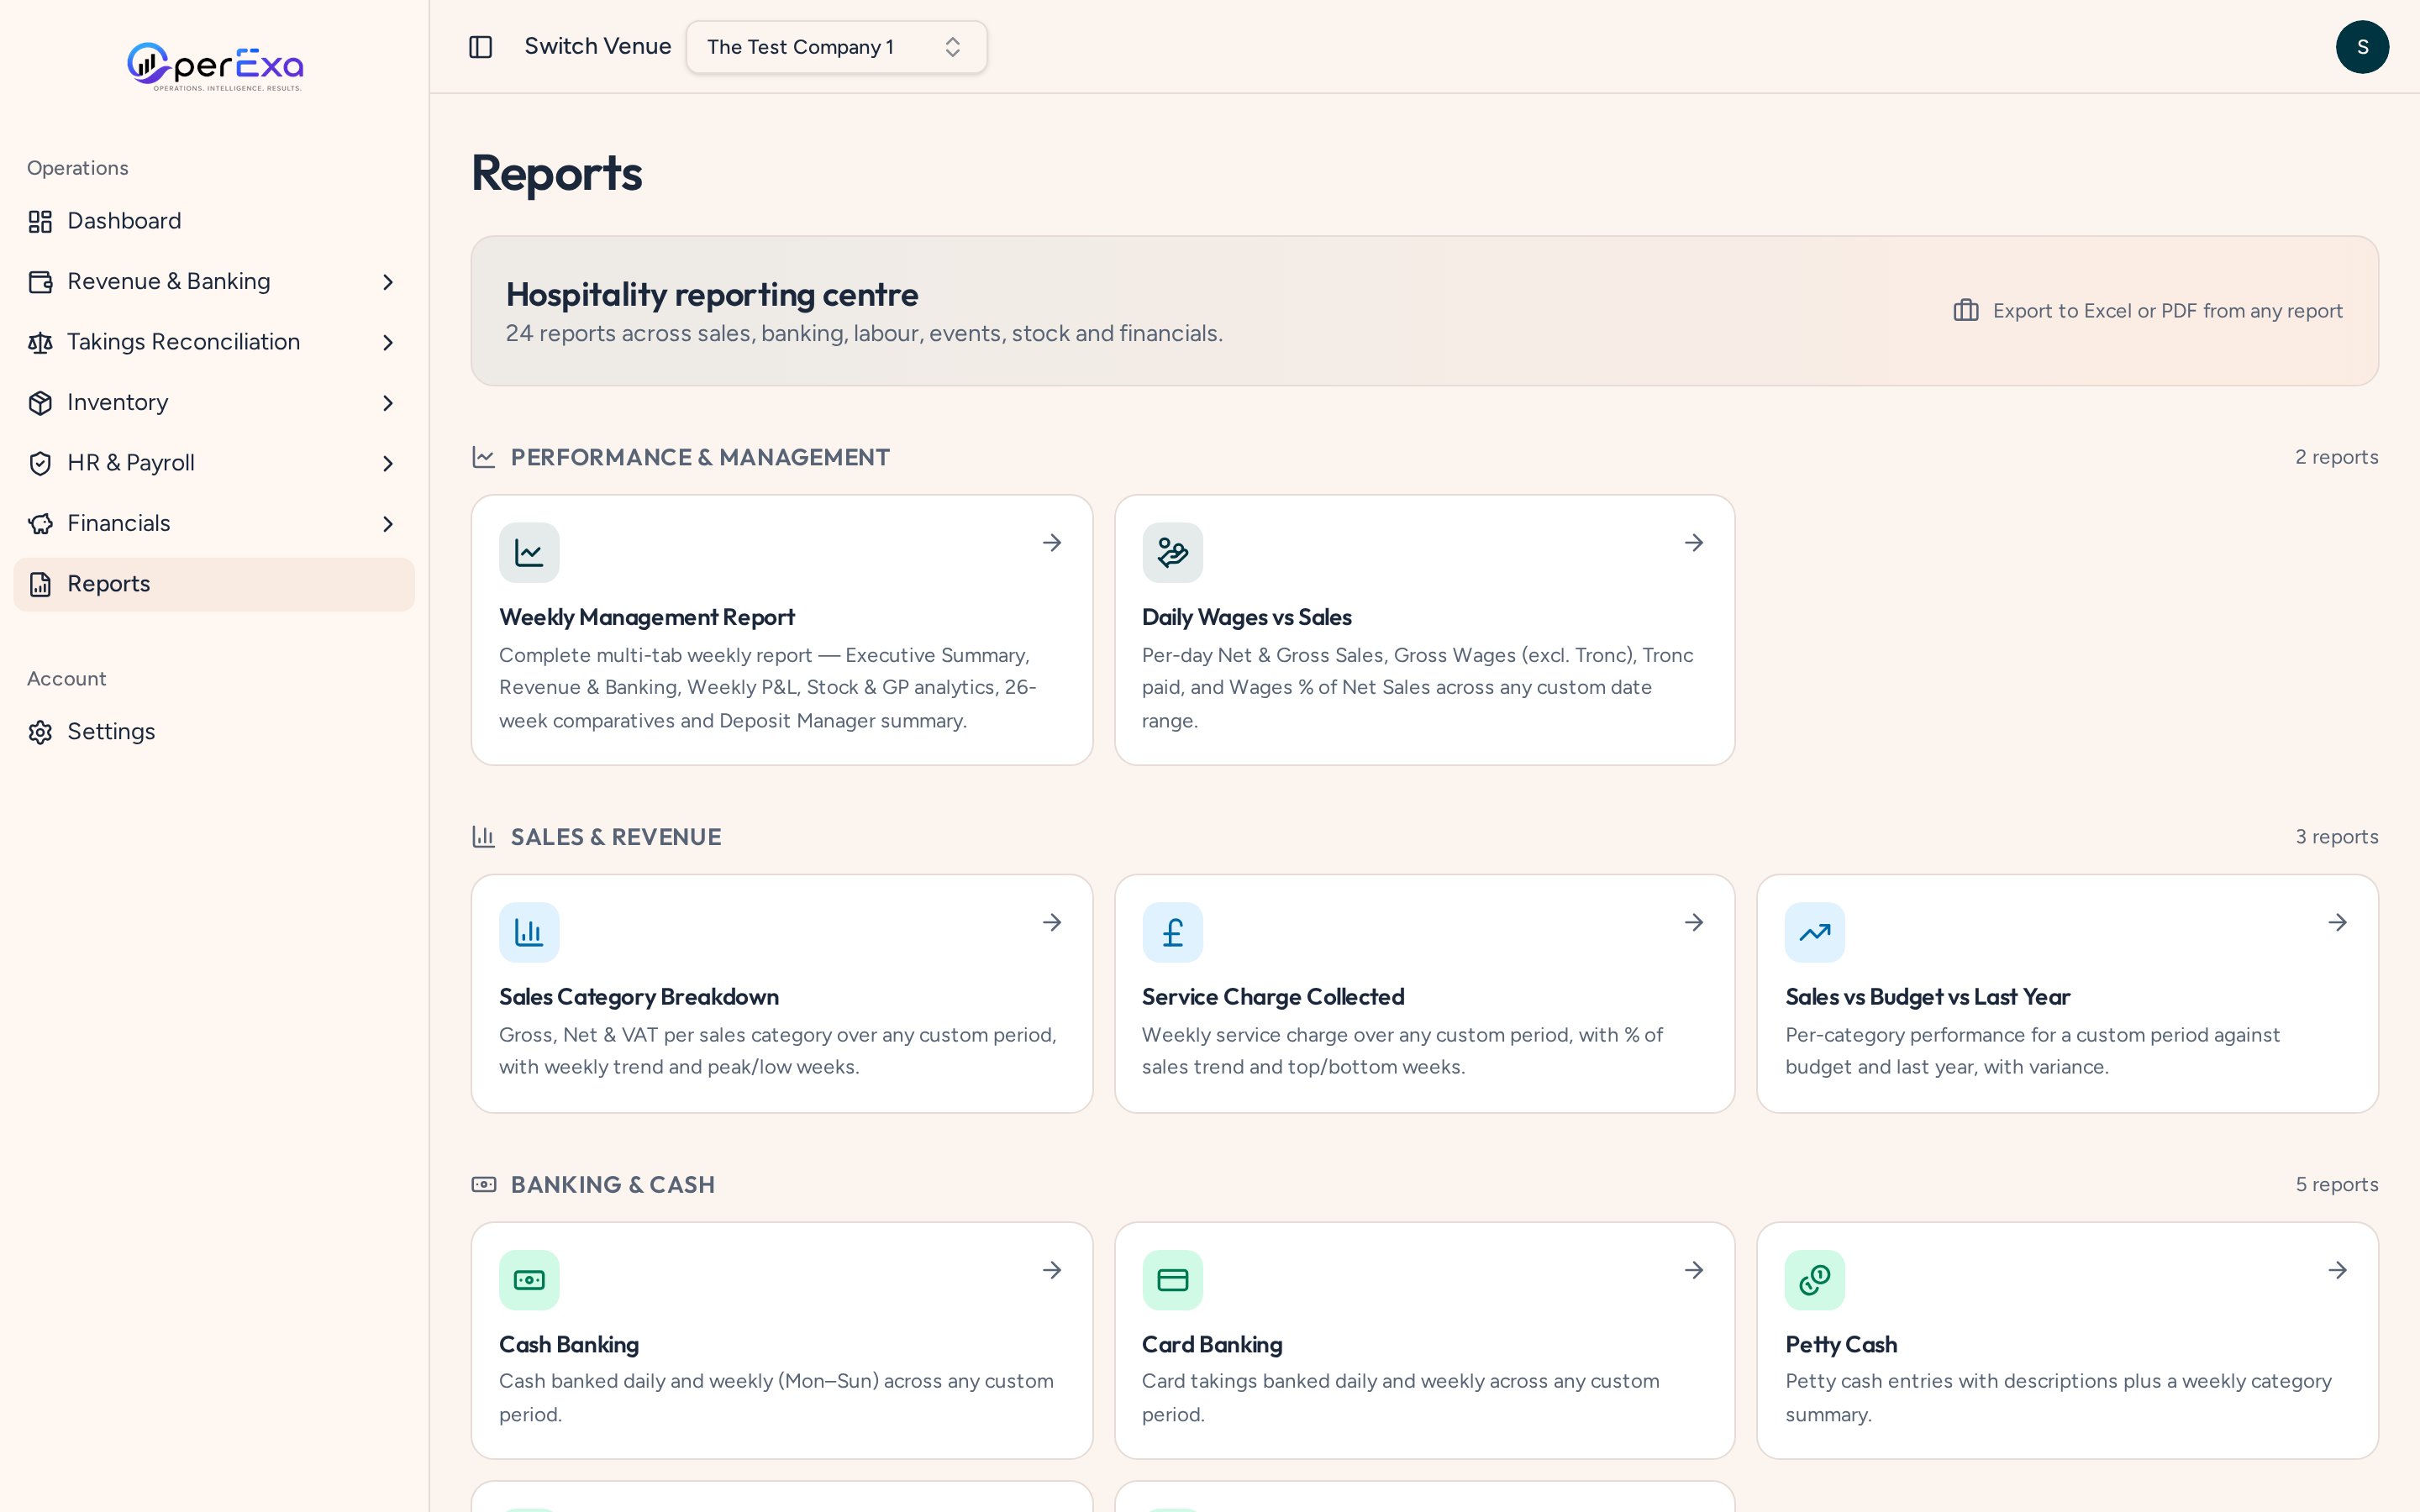Click the Revenue & Banking wallet icon

pos(40,282)
